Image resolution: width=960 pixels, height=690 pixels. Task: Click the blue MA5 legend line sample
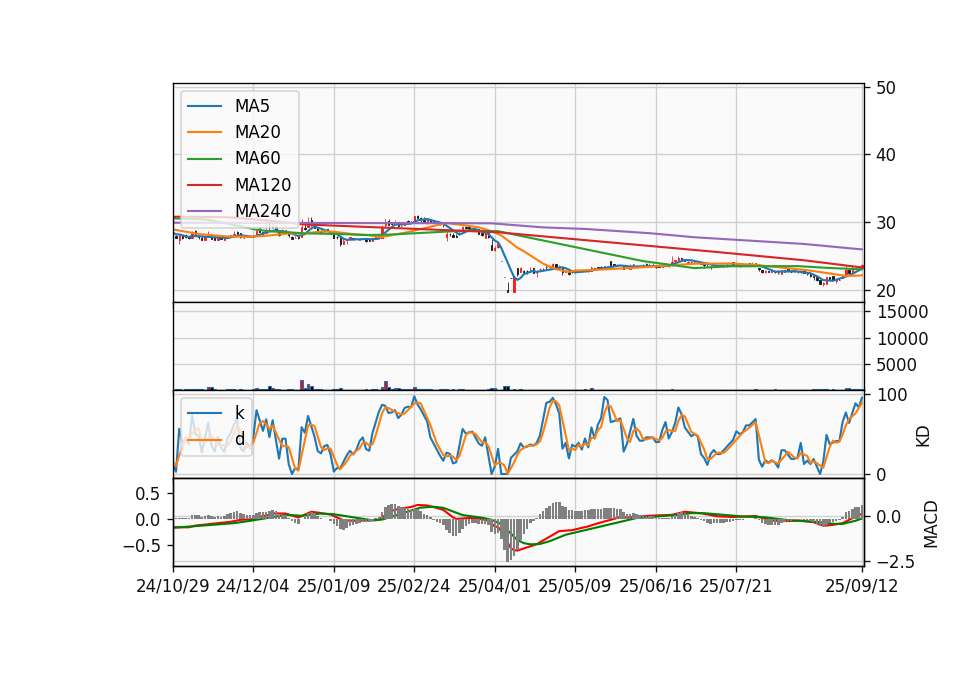(x=204, y=106)
